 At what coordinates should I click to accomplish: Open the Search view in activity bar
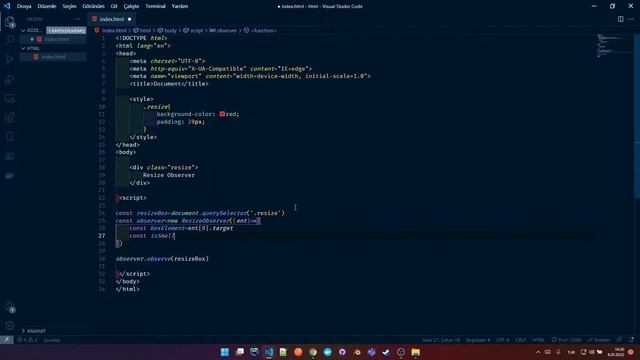pos(10,40)
